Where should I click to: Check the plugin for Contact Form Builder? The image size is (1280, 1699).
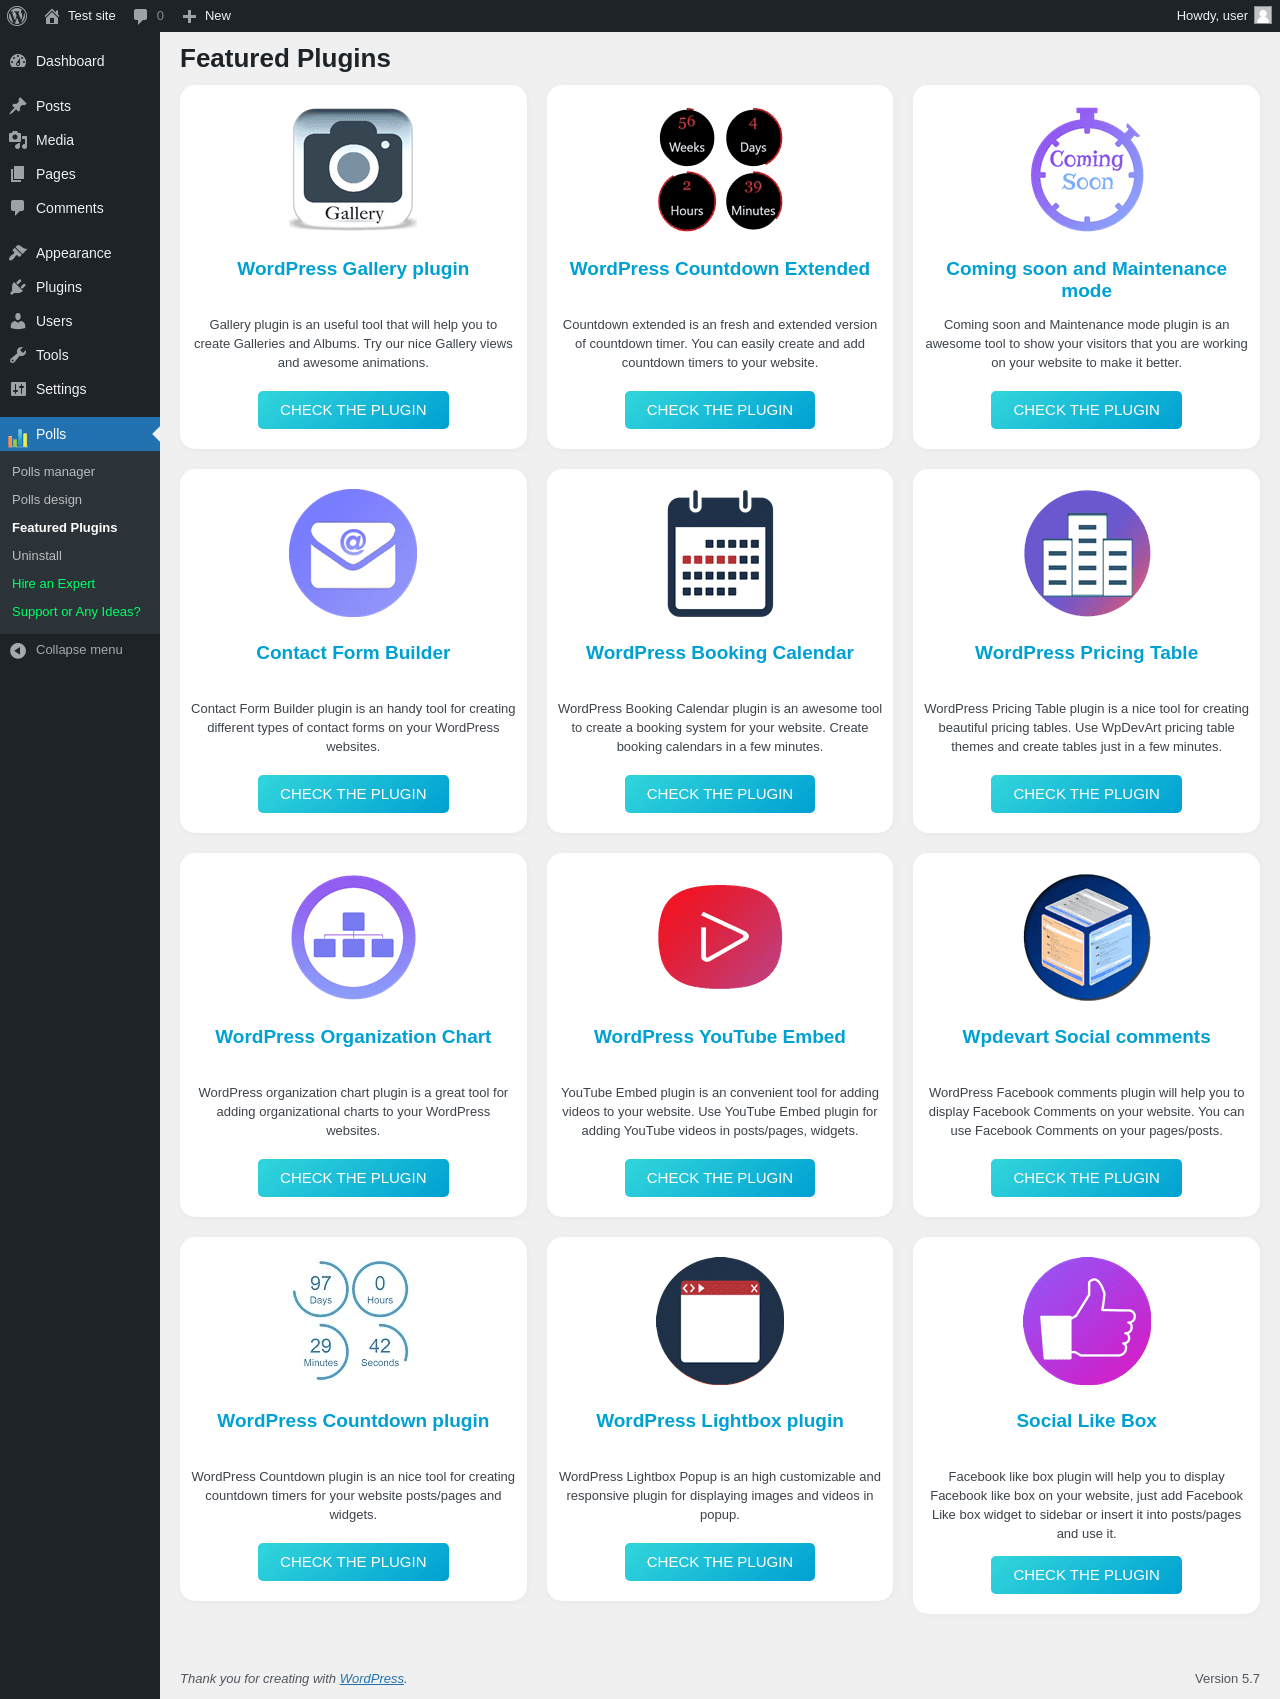[x=353, y=794]
